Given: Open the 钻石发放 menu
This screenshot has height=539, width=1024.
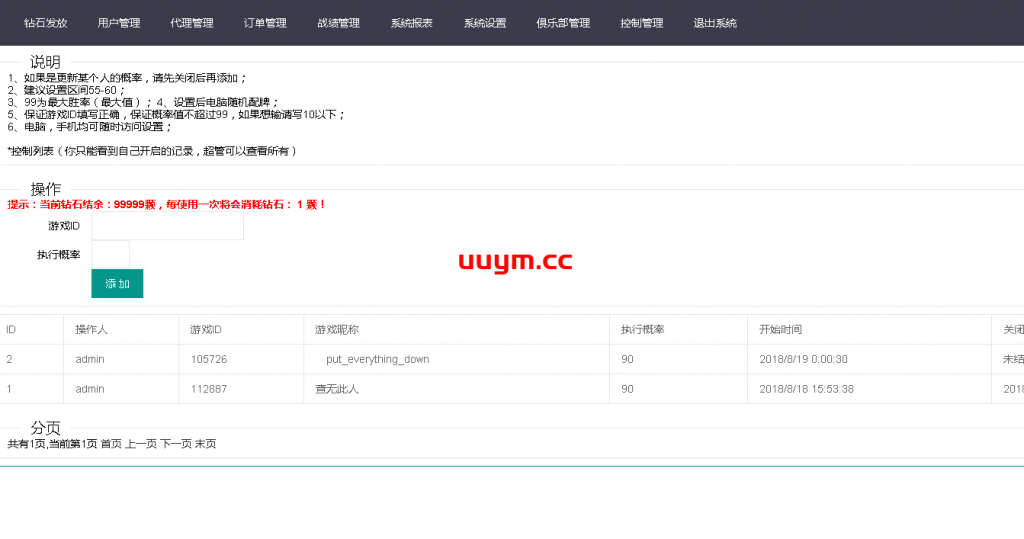Looking at the screenshot, I should tap(45, 23).
